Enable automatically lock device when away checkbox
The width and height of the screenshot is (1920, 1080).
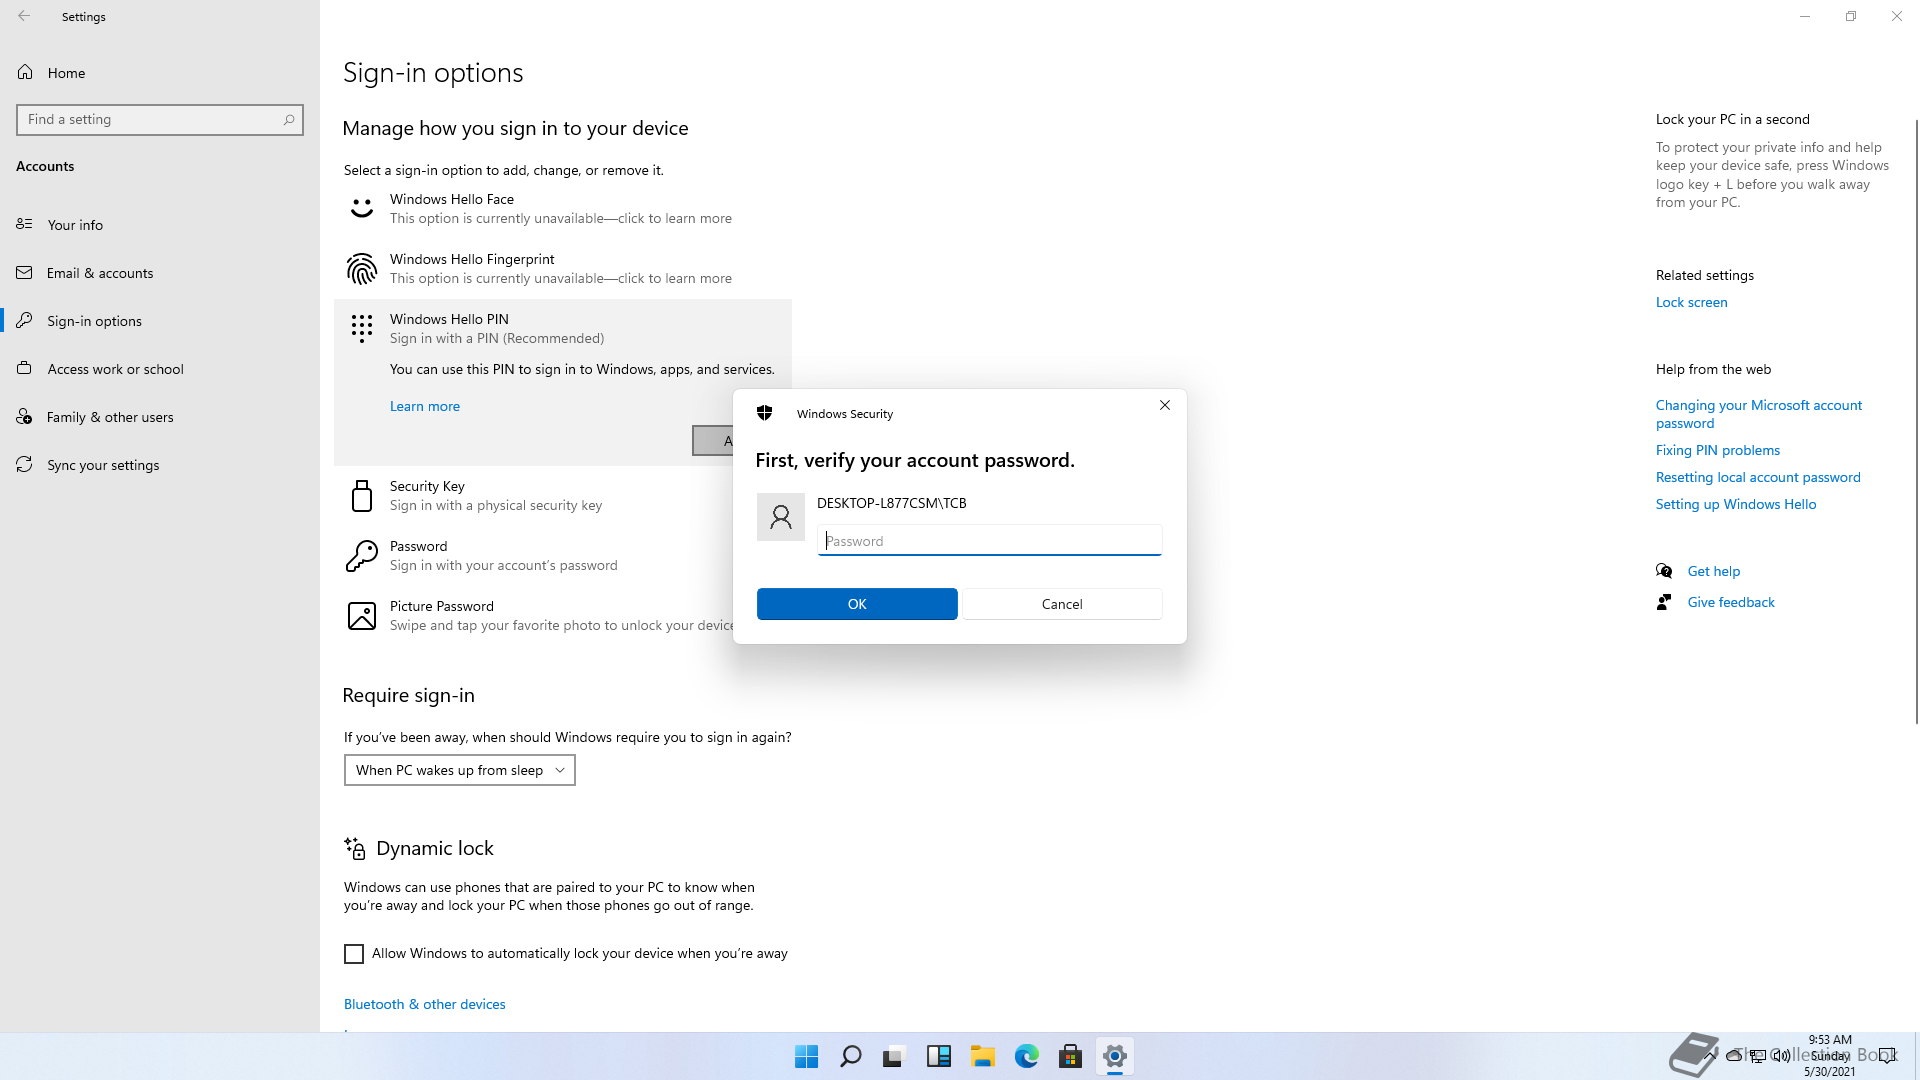point(354,954)
